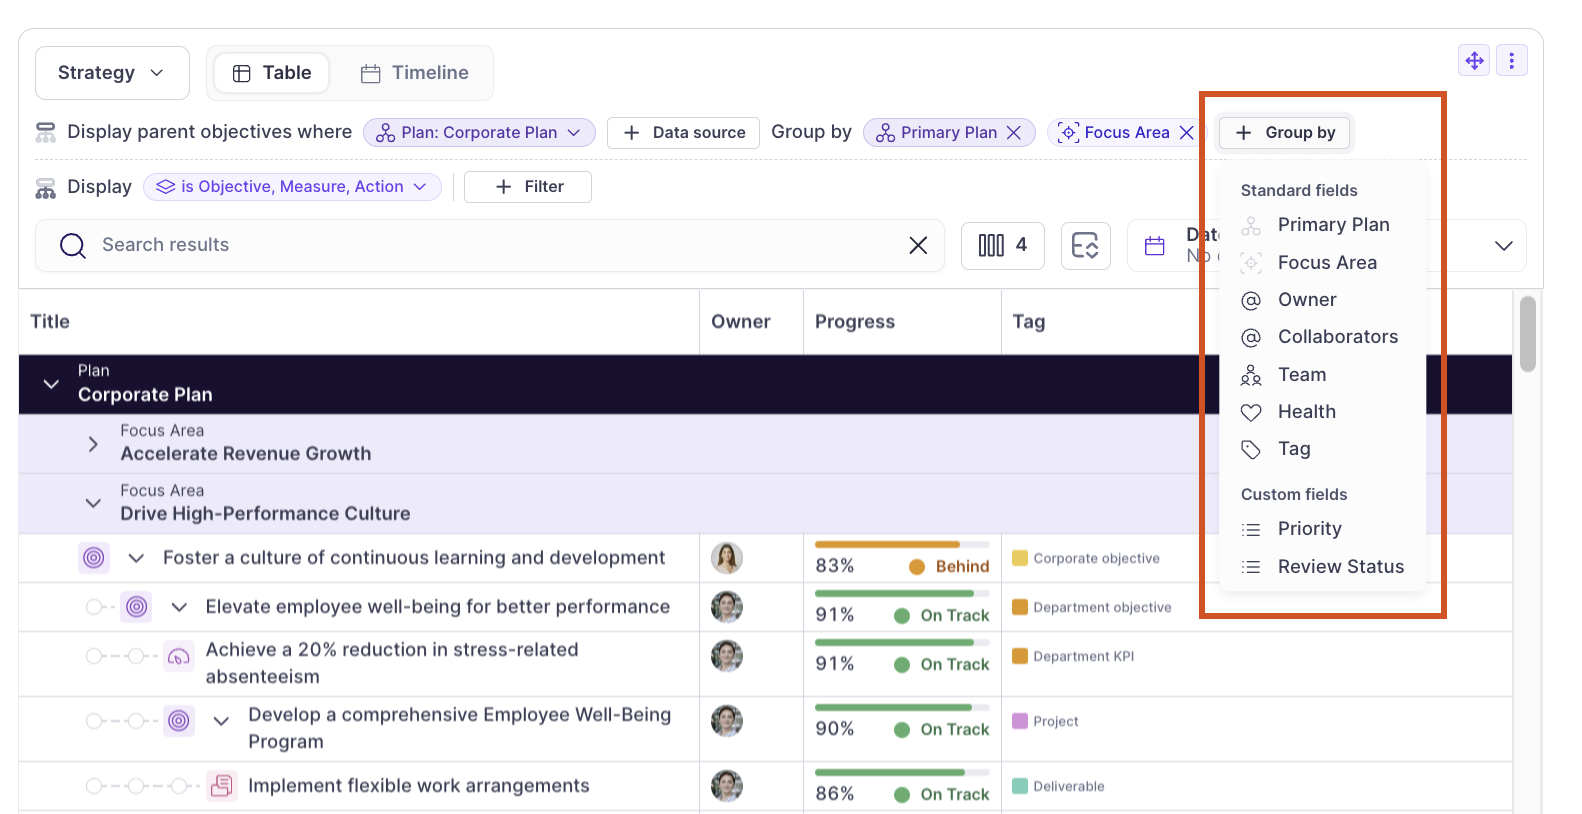
Task: Select Owner in the Group by menu
Action: (x=1306, y=300)
